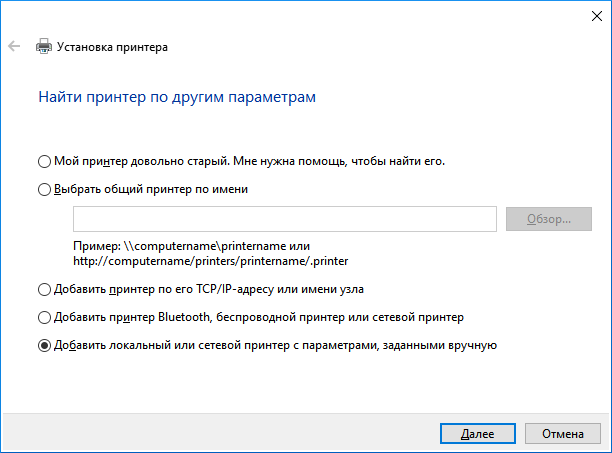Choose 'Выбрать общий принтер по имени' option
The height and width of the screenshot is (453, 612).
[43, 188]
